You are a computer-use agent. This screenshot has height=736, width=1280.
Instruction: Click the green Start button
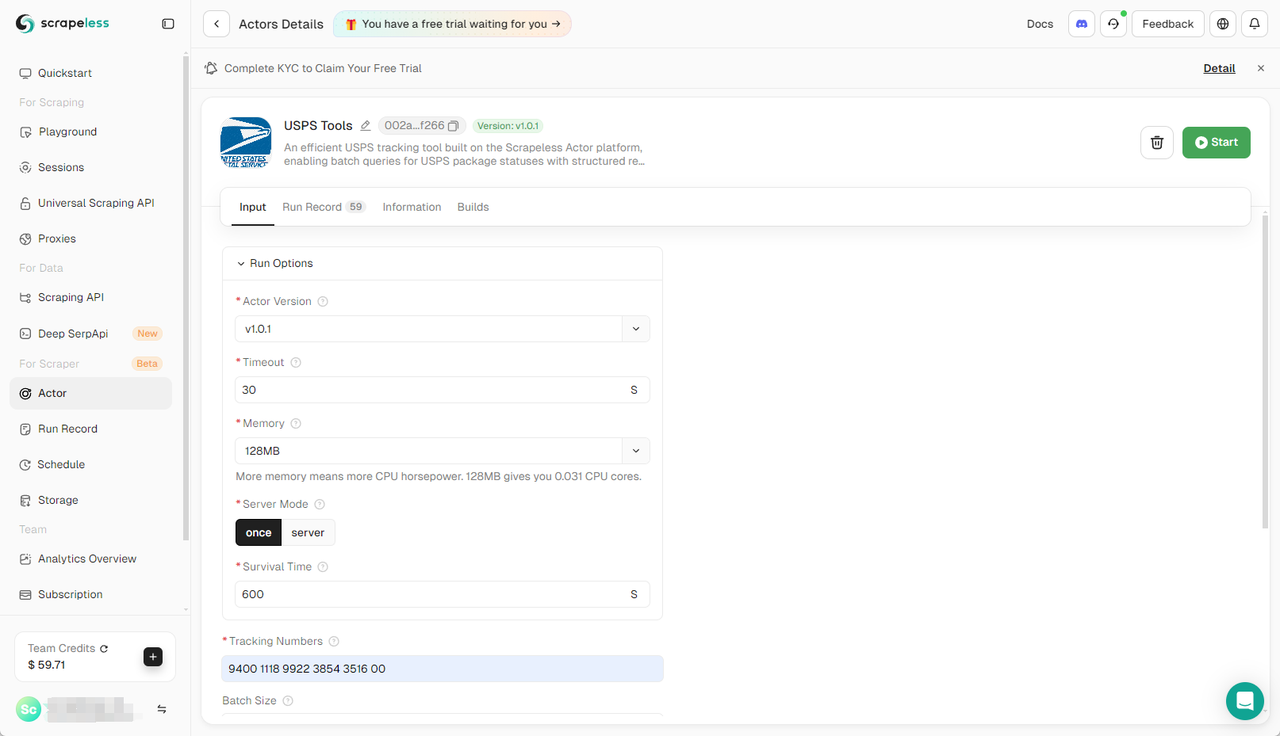click(1216, 142)
